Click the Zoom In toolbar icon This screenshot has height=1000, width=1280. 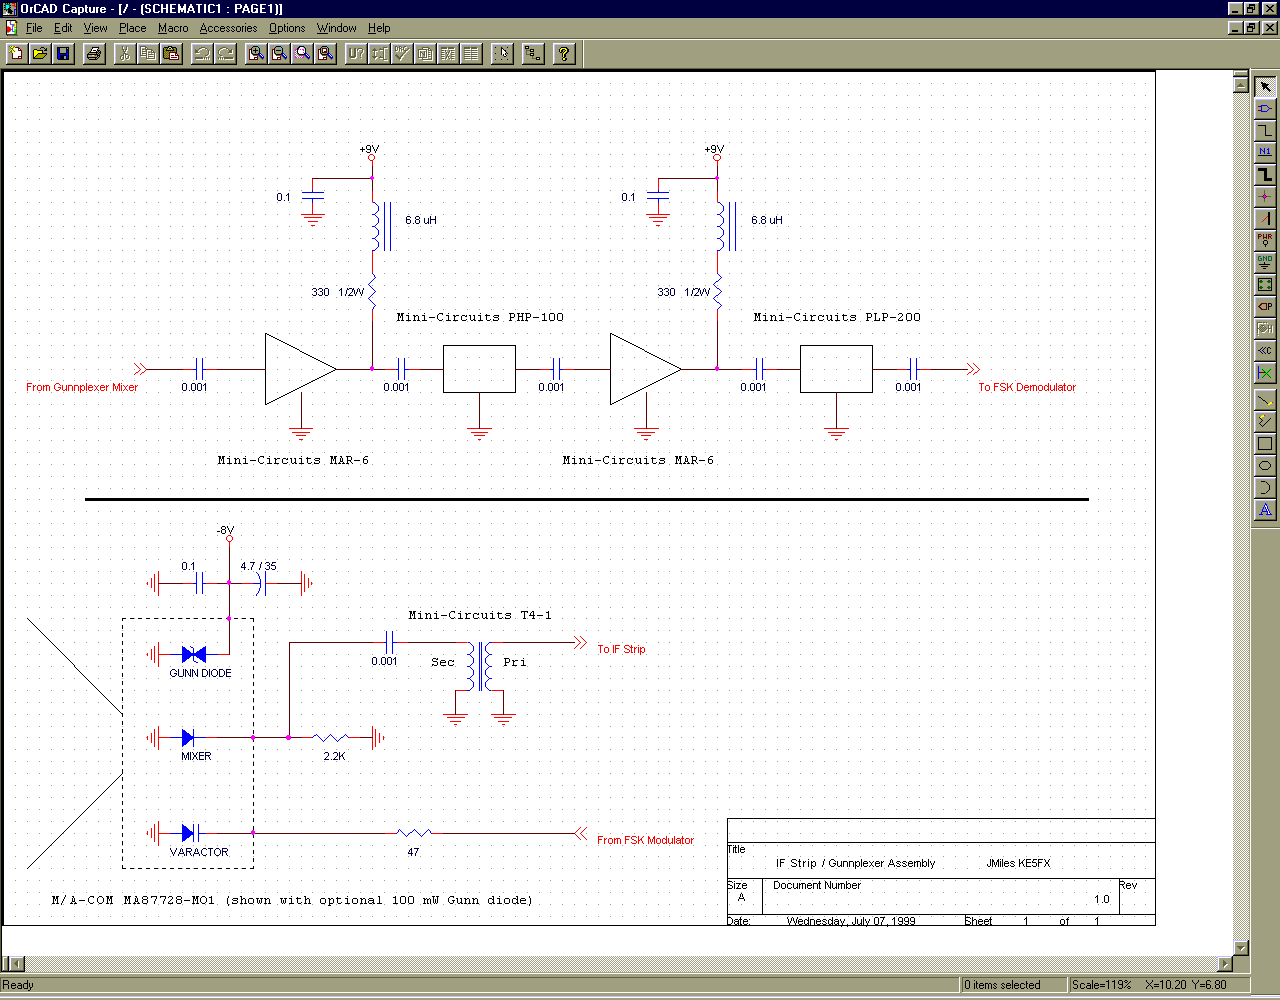point(256,54)
